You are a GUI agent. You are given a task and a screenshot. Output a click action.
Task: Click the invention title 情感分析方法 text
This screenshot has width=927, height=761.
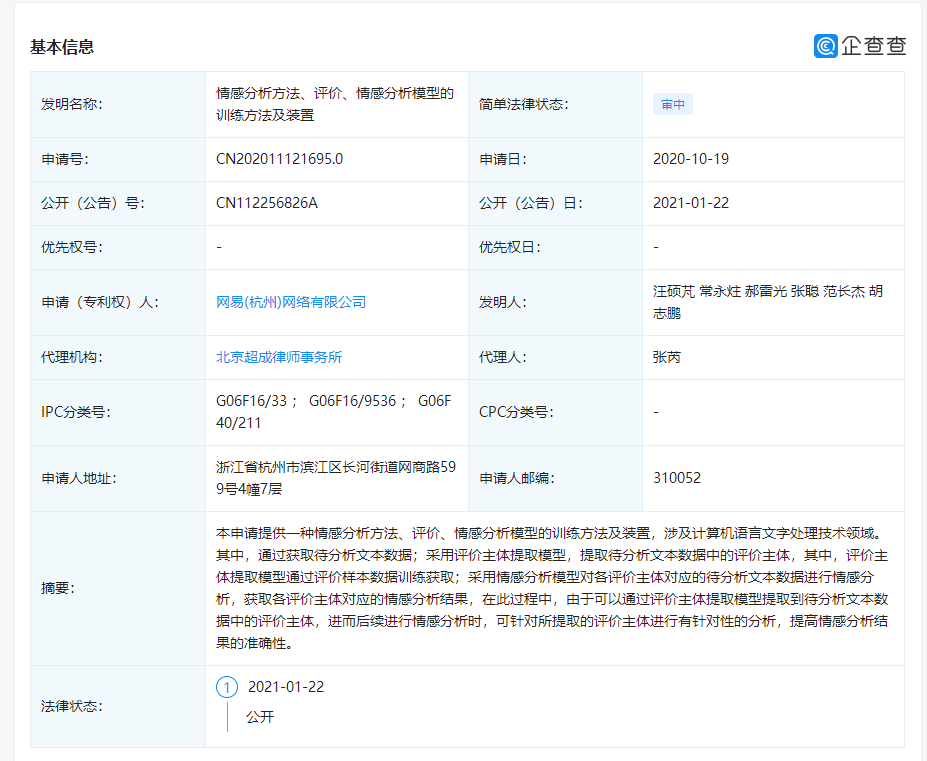pyautogui.click(x=335, y=104)
